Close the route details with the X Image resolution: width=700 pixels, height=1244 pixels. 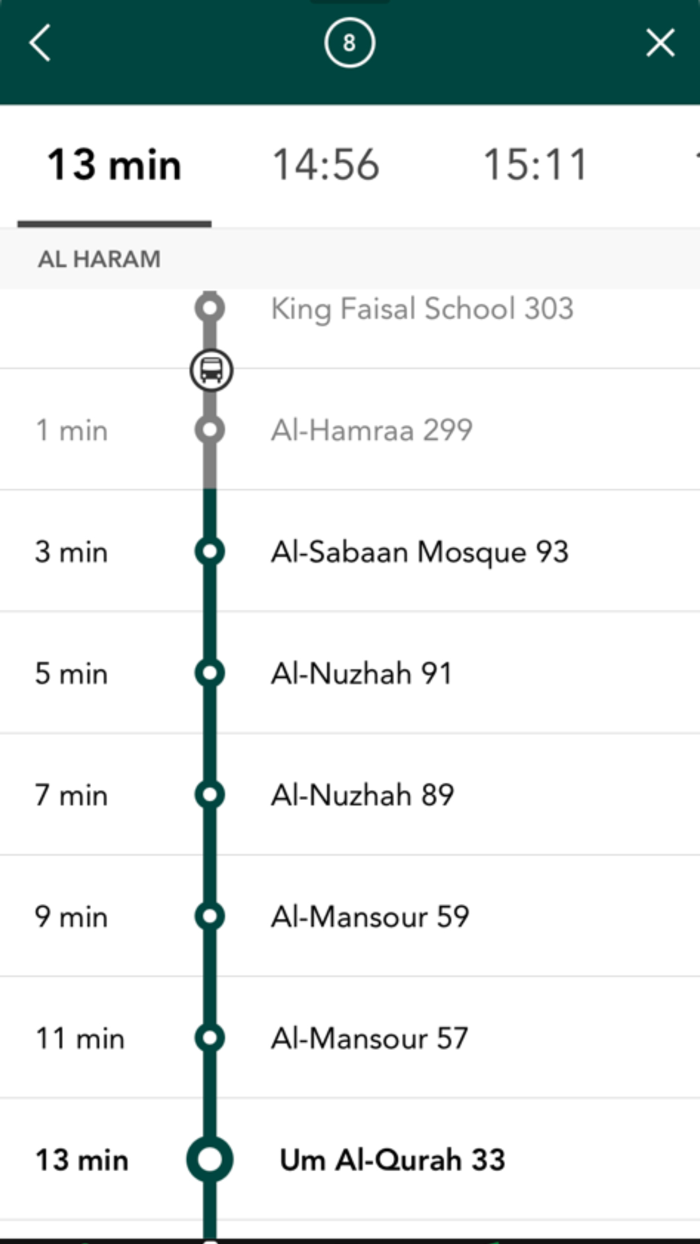tap(660, 43)
